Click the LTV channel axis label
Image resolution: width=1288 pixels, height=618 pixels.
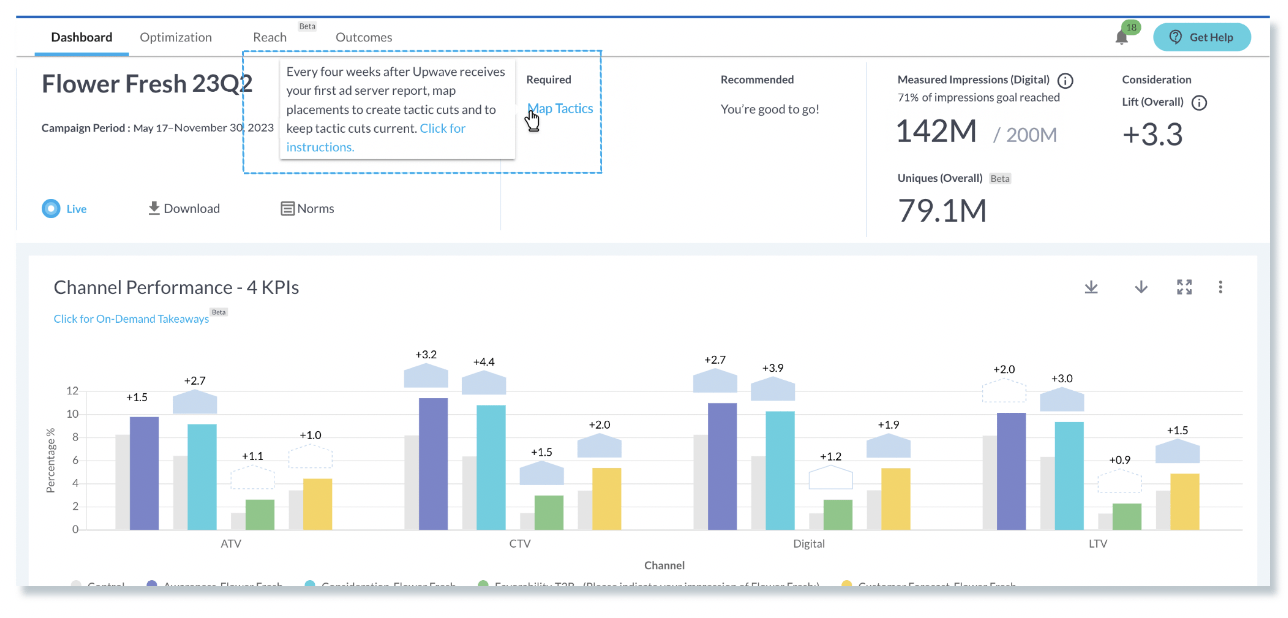coord(1098,544)
